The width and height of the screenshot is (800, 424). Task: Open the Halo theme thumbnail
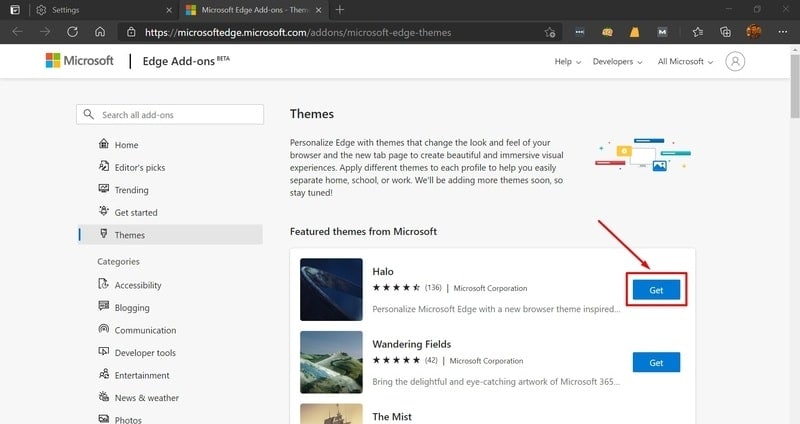pyautogui.click(x=331, y=289)
